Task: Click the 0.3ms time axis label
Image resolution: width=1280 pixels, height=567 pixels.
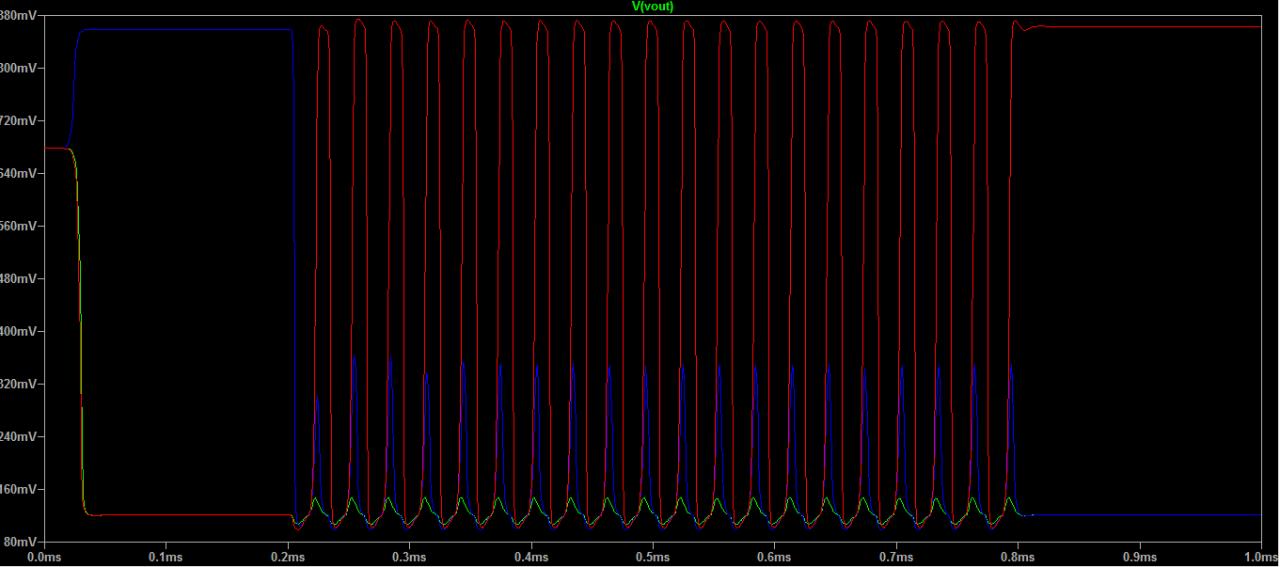Action: 409,556
